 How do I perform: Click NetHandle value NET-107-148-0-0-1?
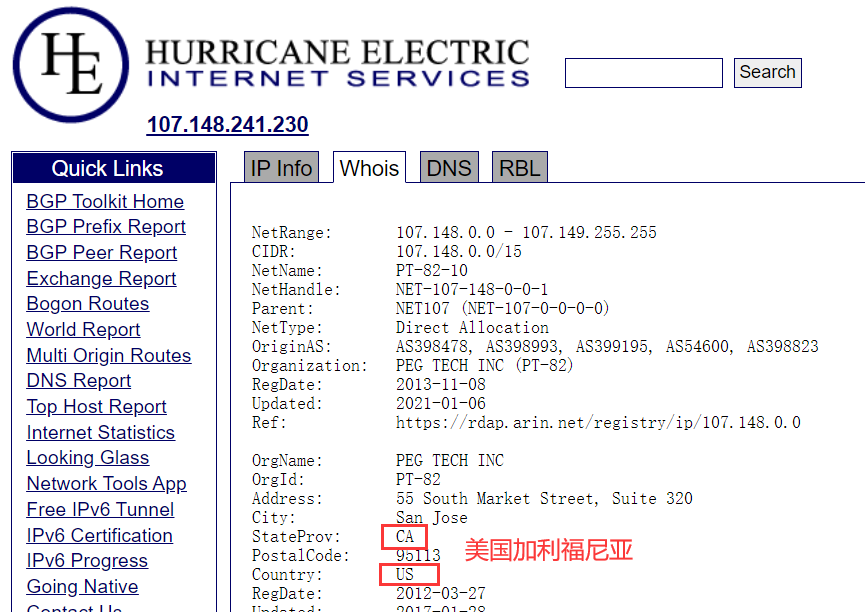(472, 289)
